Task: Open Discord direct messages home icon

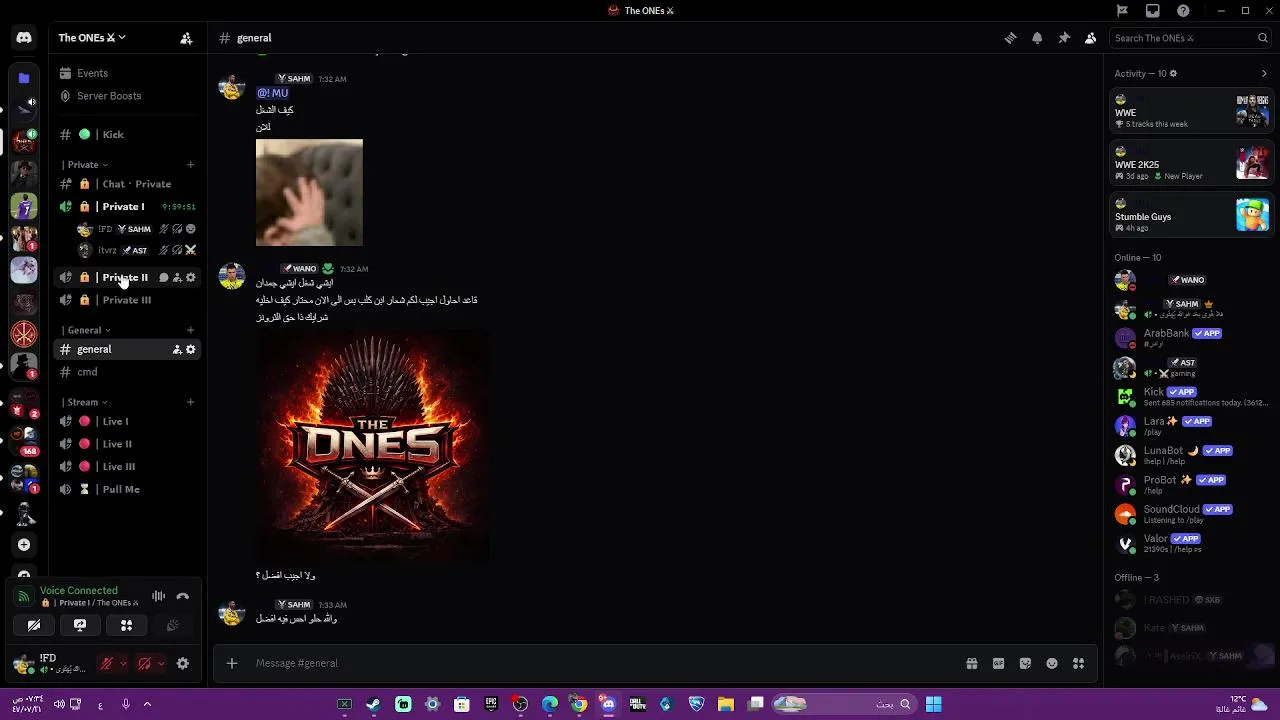Action: pyautogui.click(x=24, y=38)
